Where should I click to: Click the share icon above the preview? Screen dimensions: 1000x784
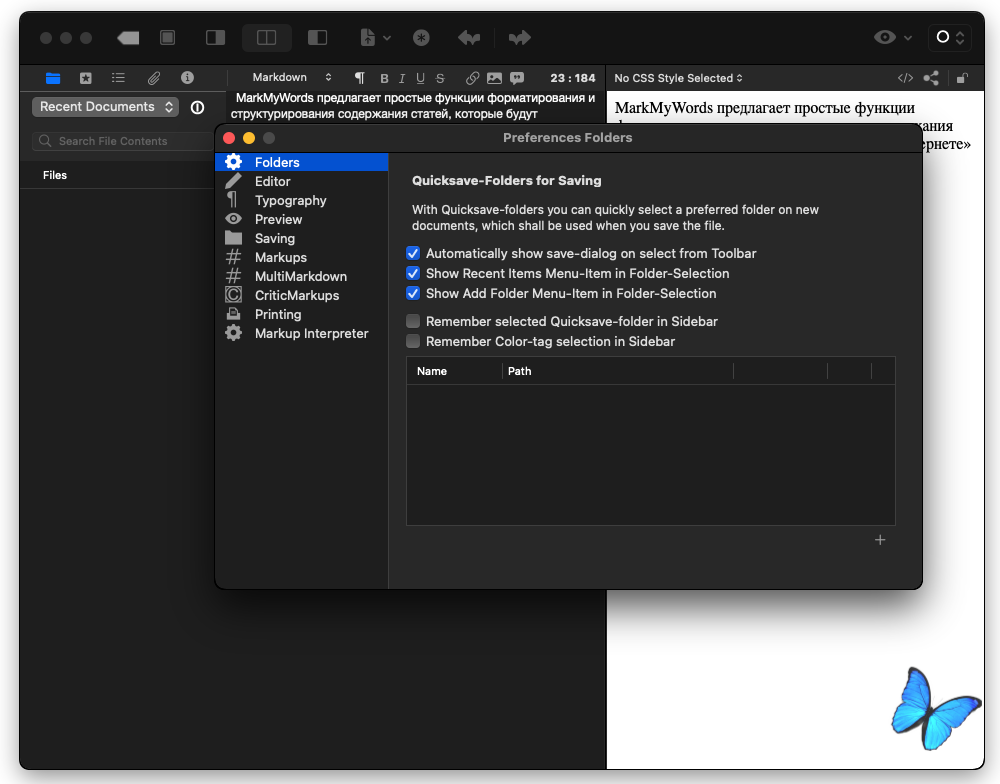[x=931, y=78]
